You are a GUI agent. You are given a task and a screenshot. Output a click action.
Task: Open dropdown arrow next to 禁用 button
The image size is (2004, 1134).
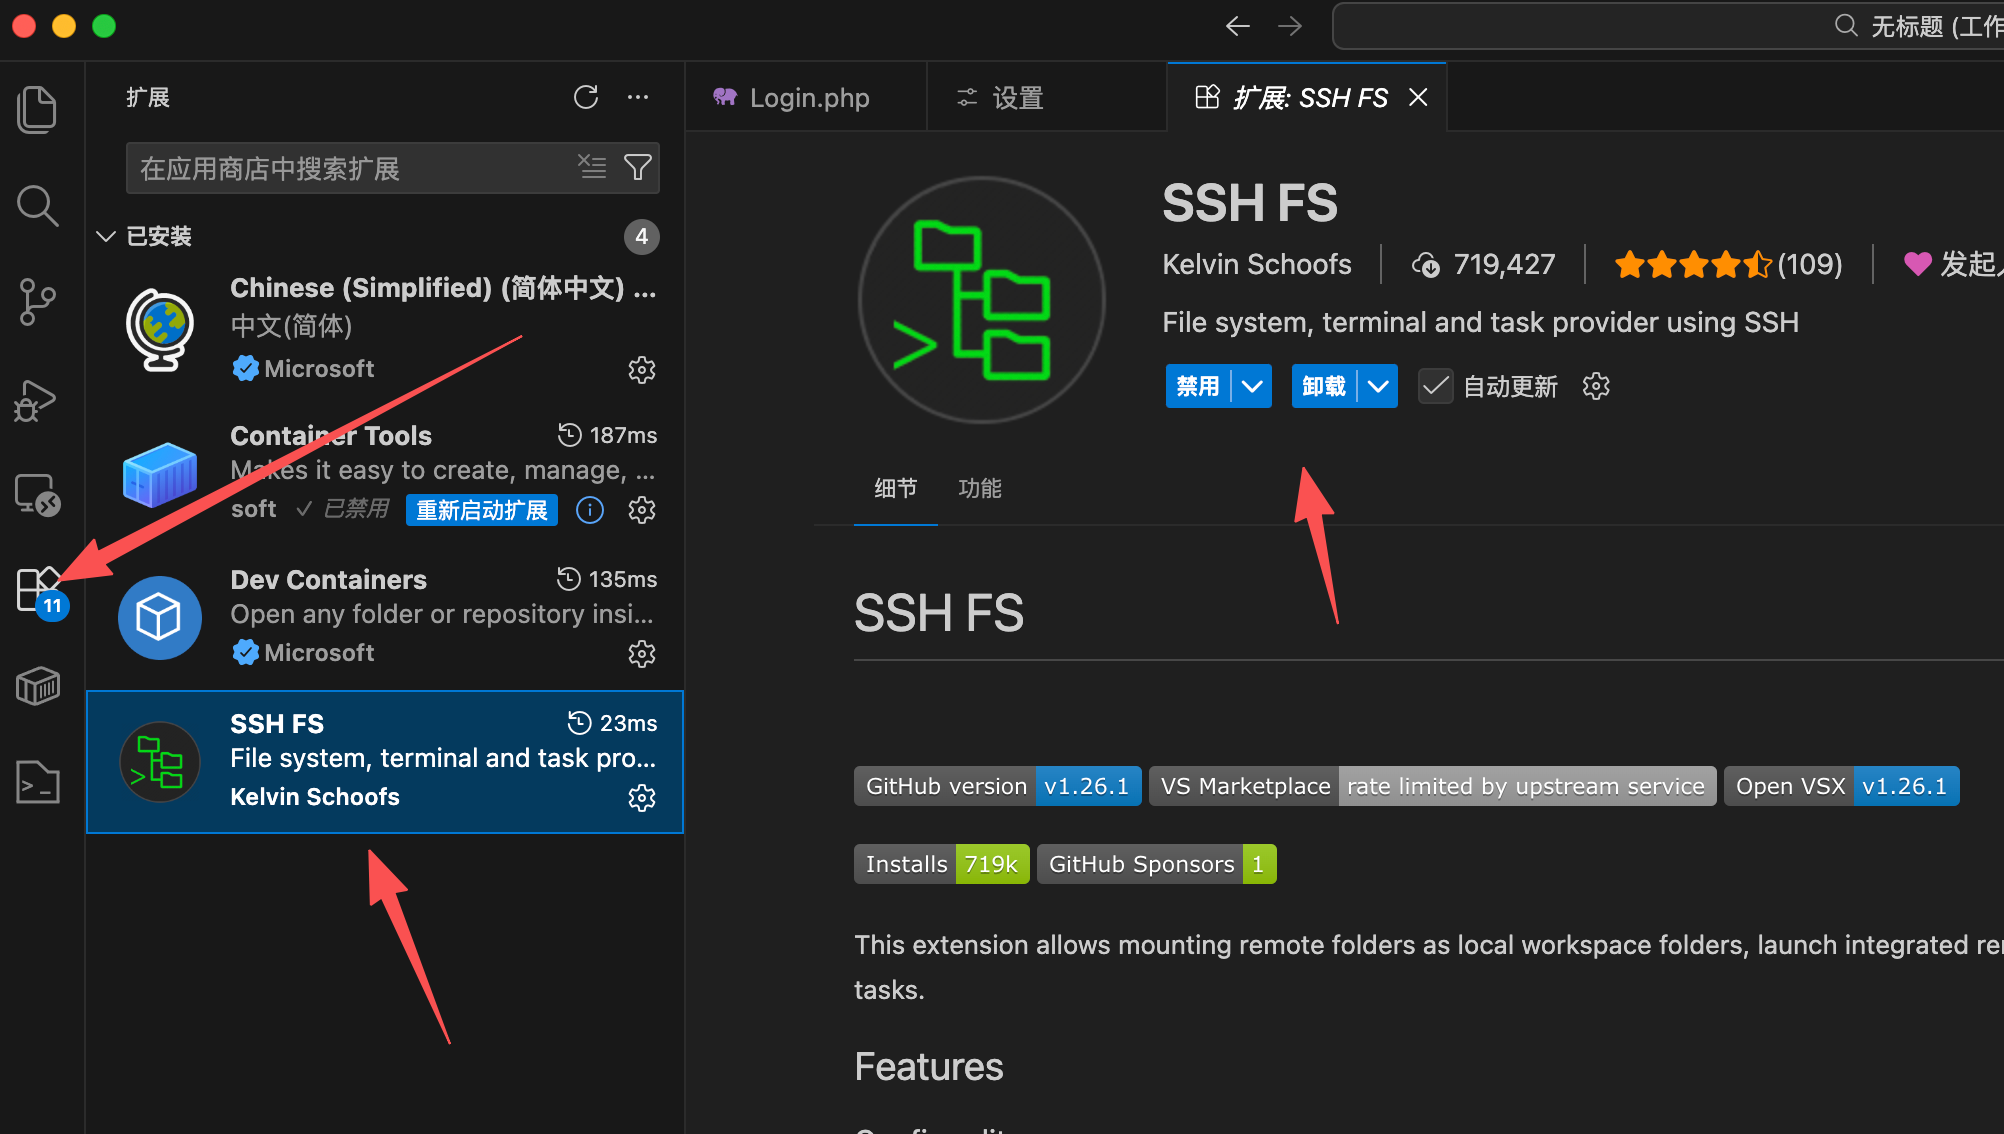tap(1252, 386)
